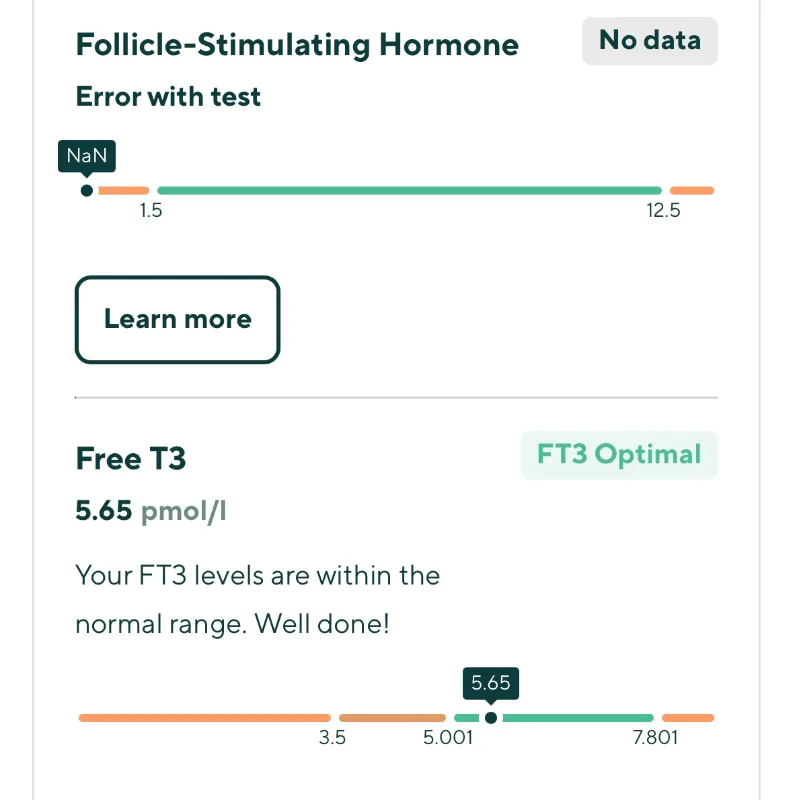Click the FSH range marker dot
Screen dimensions: 793x800
[87, 191]
